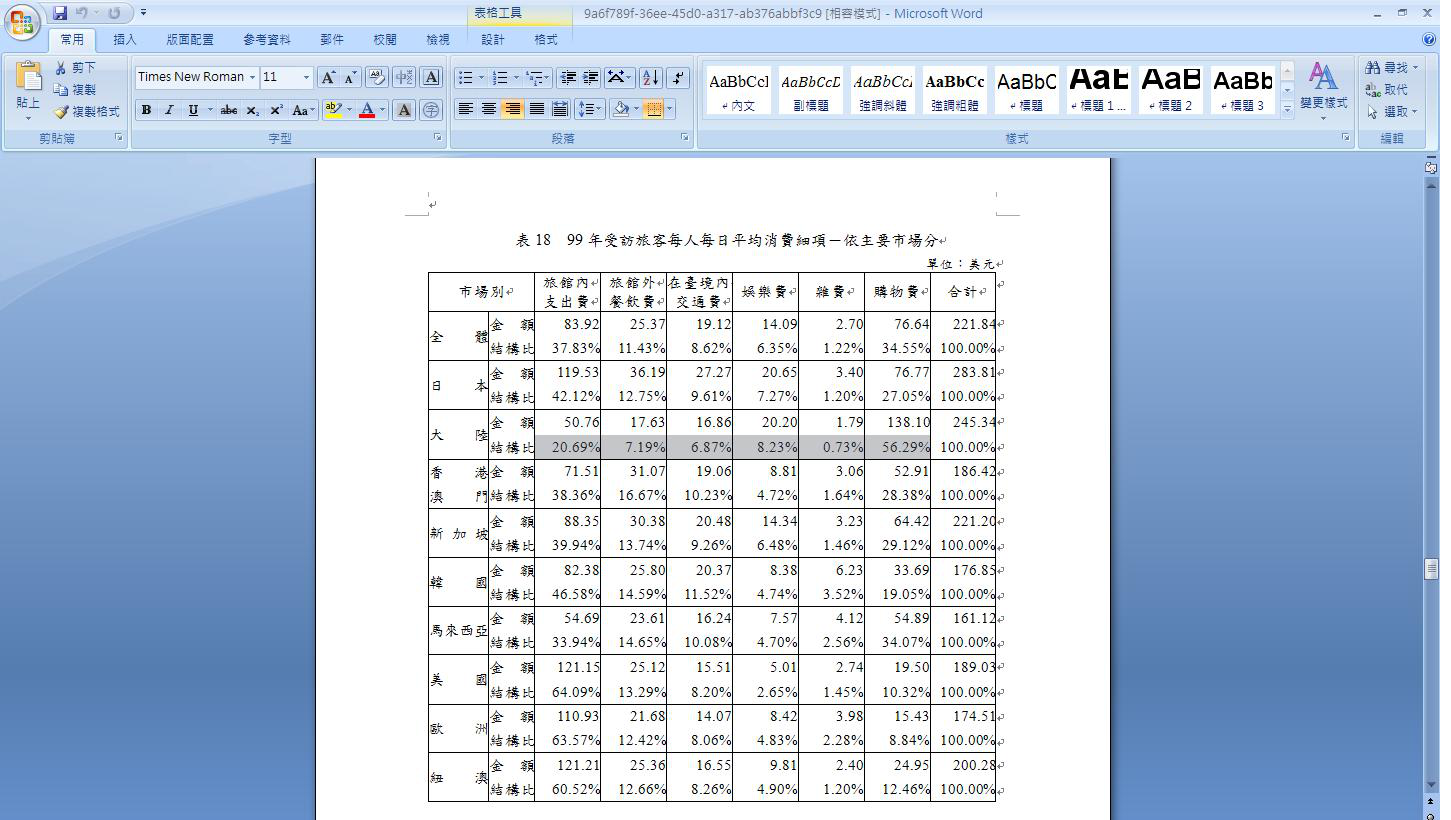1451x820 pixels.
Task: Apply the 內文 style
Action: click(x=739, y=90)
